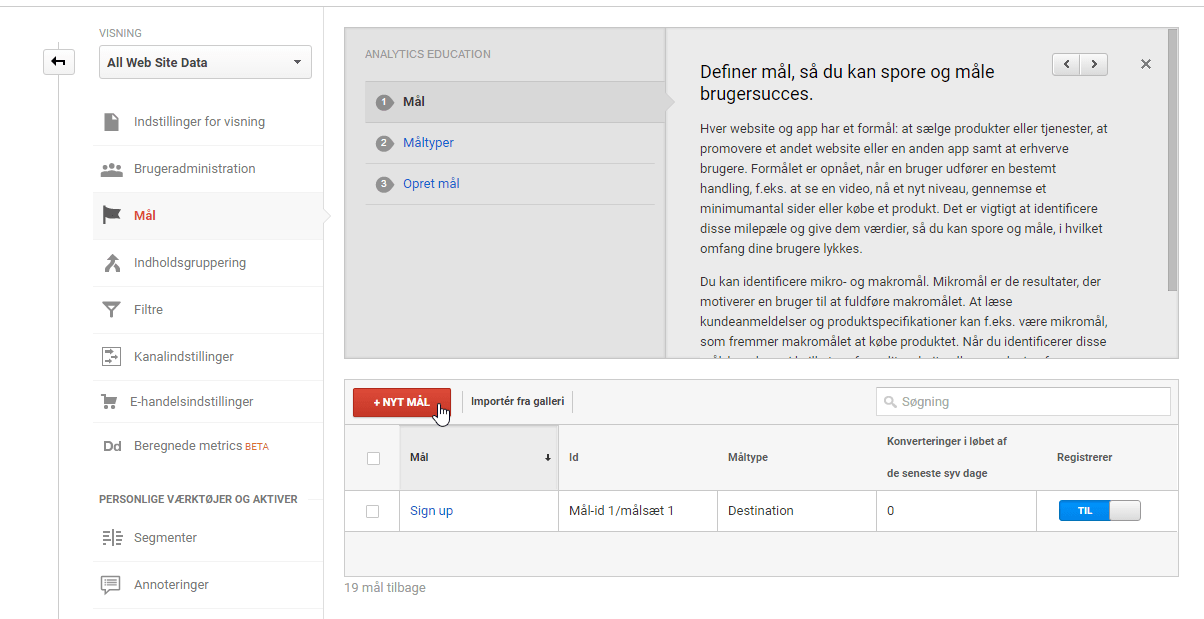1204x619 pixels.
Task: Open the Sign up goal link
Action: point(431,511)
